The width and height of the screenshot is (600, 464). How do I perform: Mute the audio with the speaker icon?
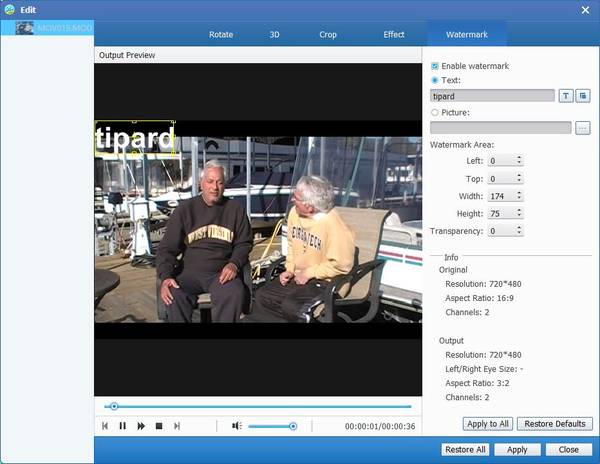click(x=237, y=426)
